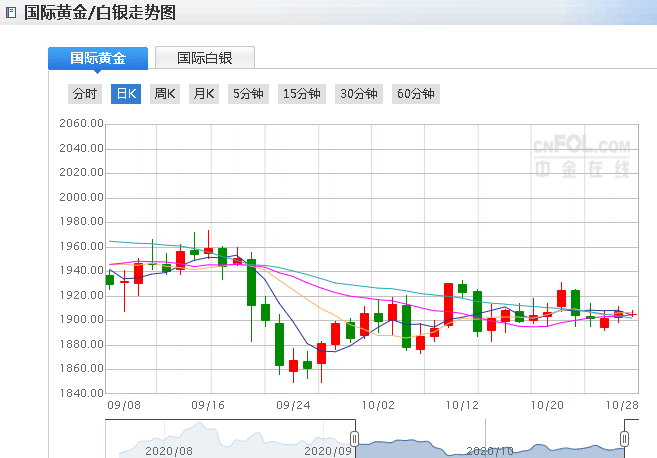The width and height of the screenshot is (657, 458).
Task: Switch chart to 周K weekly view
Action: pyautogui.click(x=165, y=94)
